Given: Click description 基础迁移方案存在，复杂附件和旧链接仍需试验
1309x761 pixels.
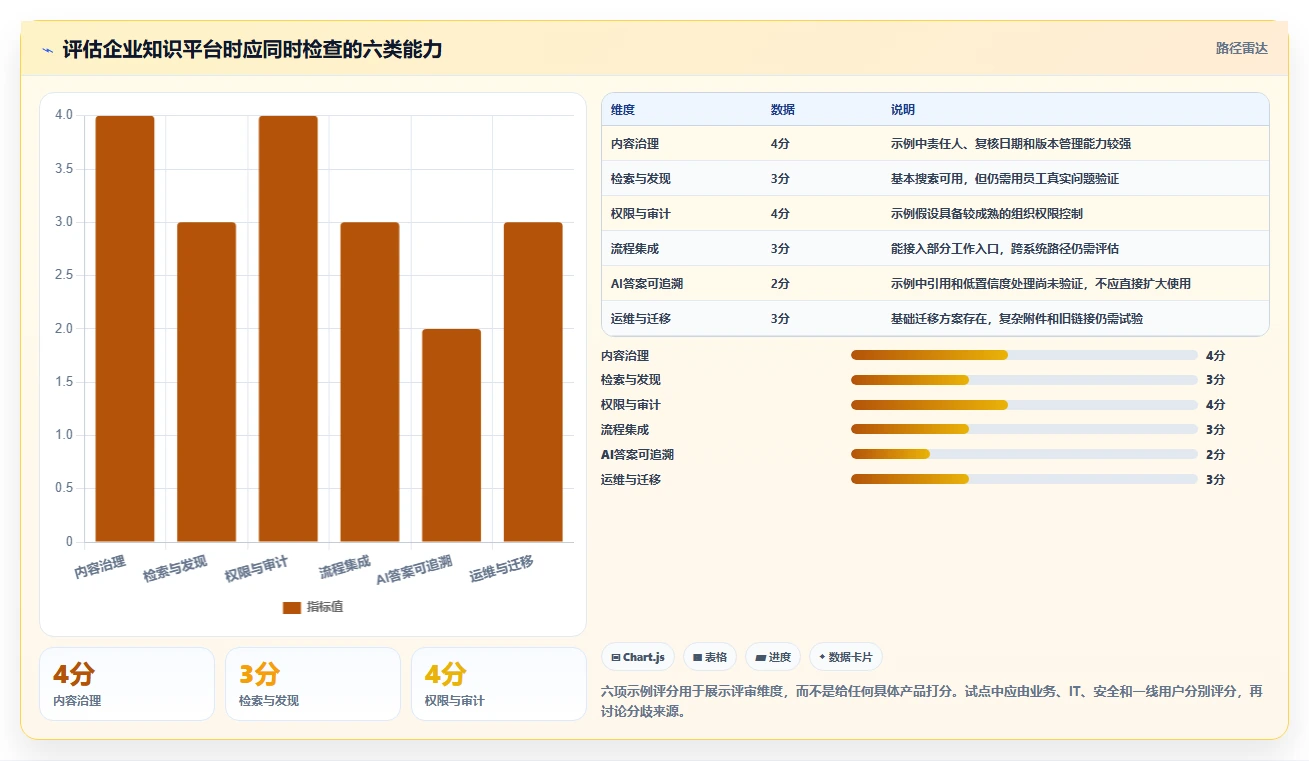Looking at the screenshot, I should 1017,319.
